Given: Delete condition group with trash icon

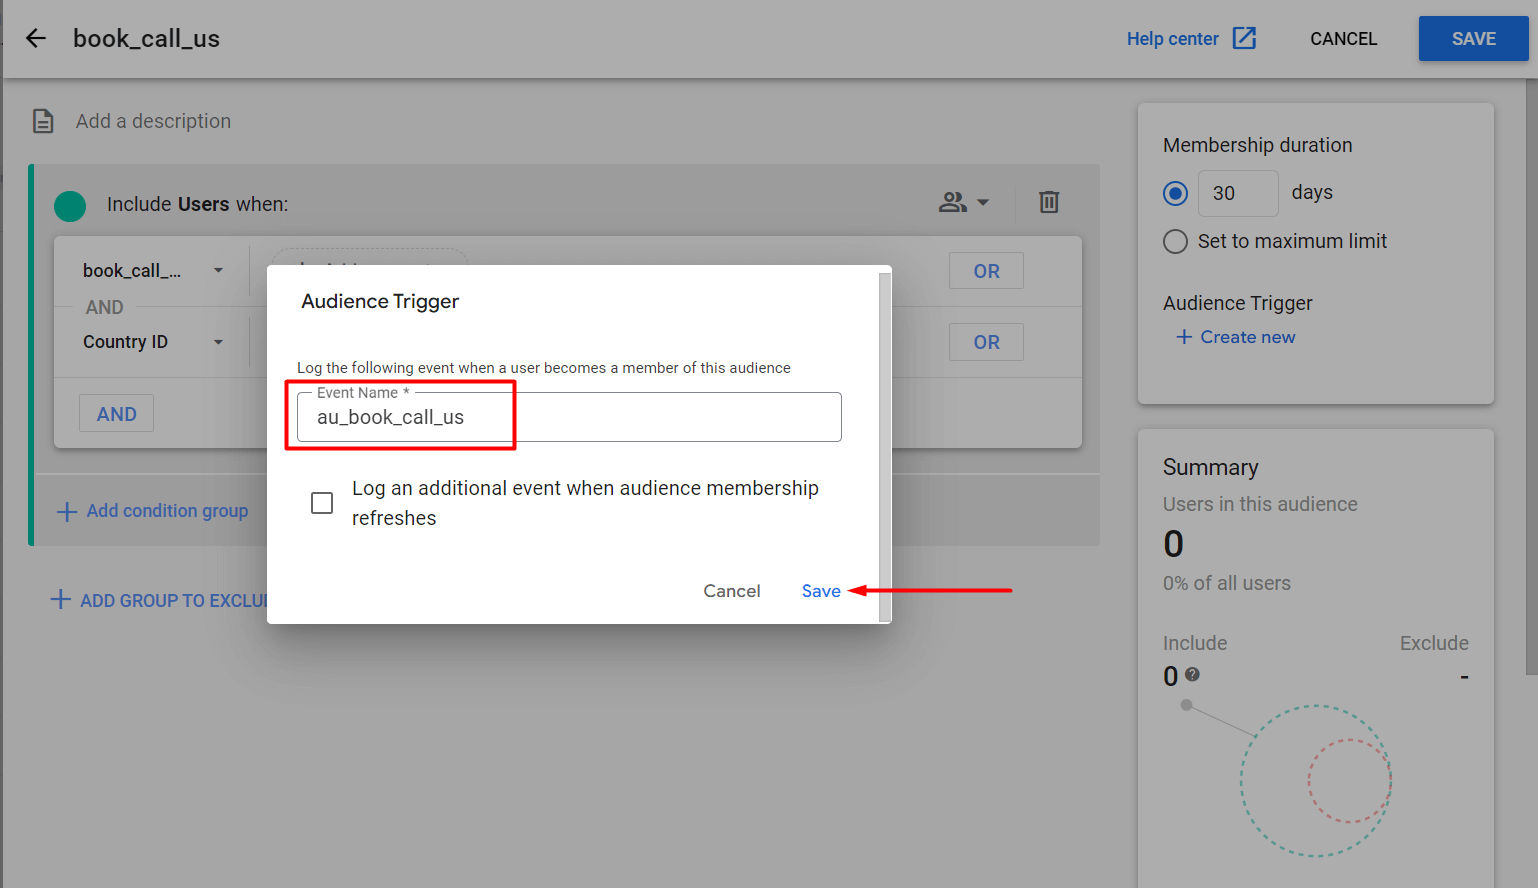Looking at the screenshot, I should (x=1048, y=202).
